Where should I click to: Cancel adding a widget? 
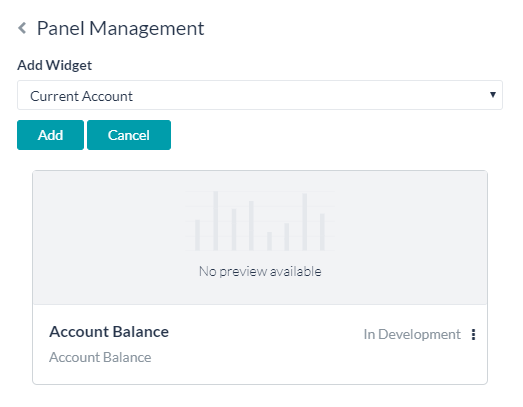(129, 135)
